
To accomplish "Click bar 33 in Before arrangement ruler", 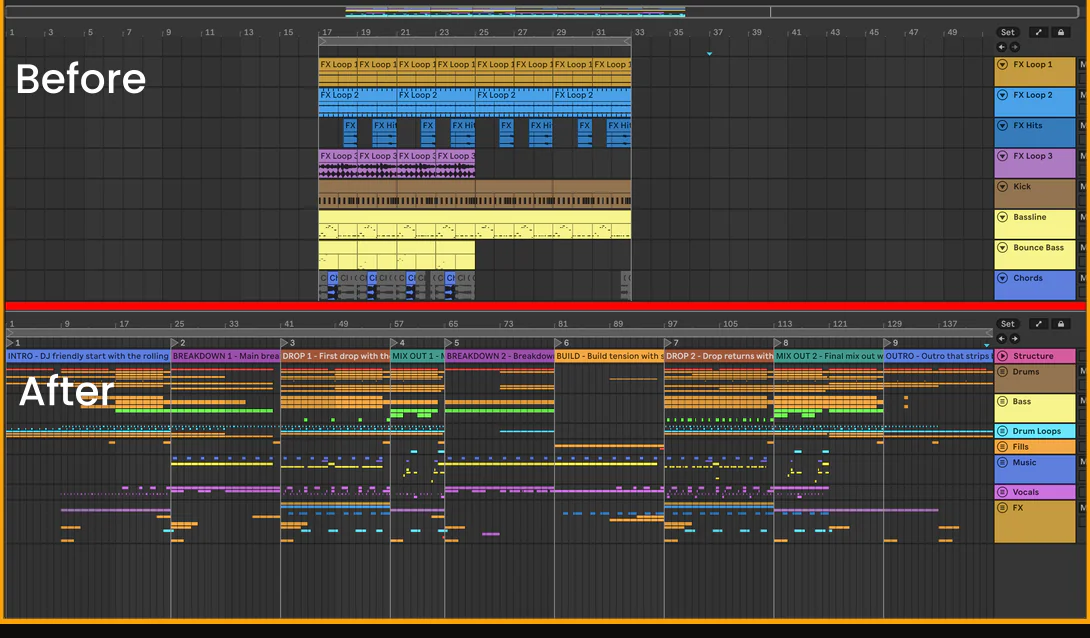I will click(x=639, y=32).
